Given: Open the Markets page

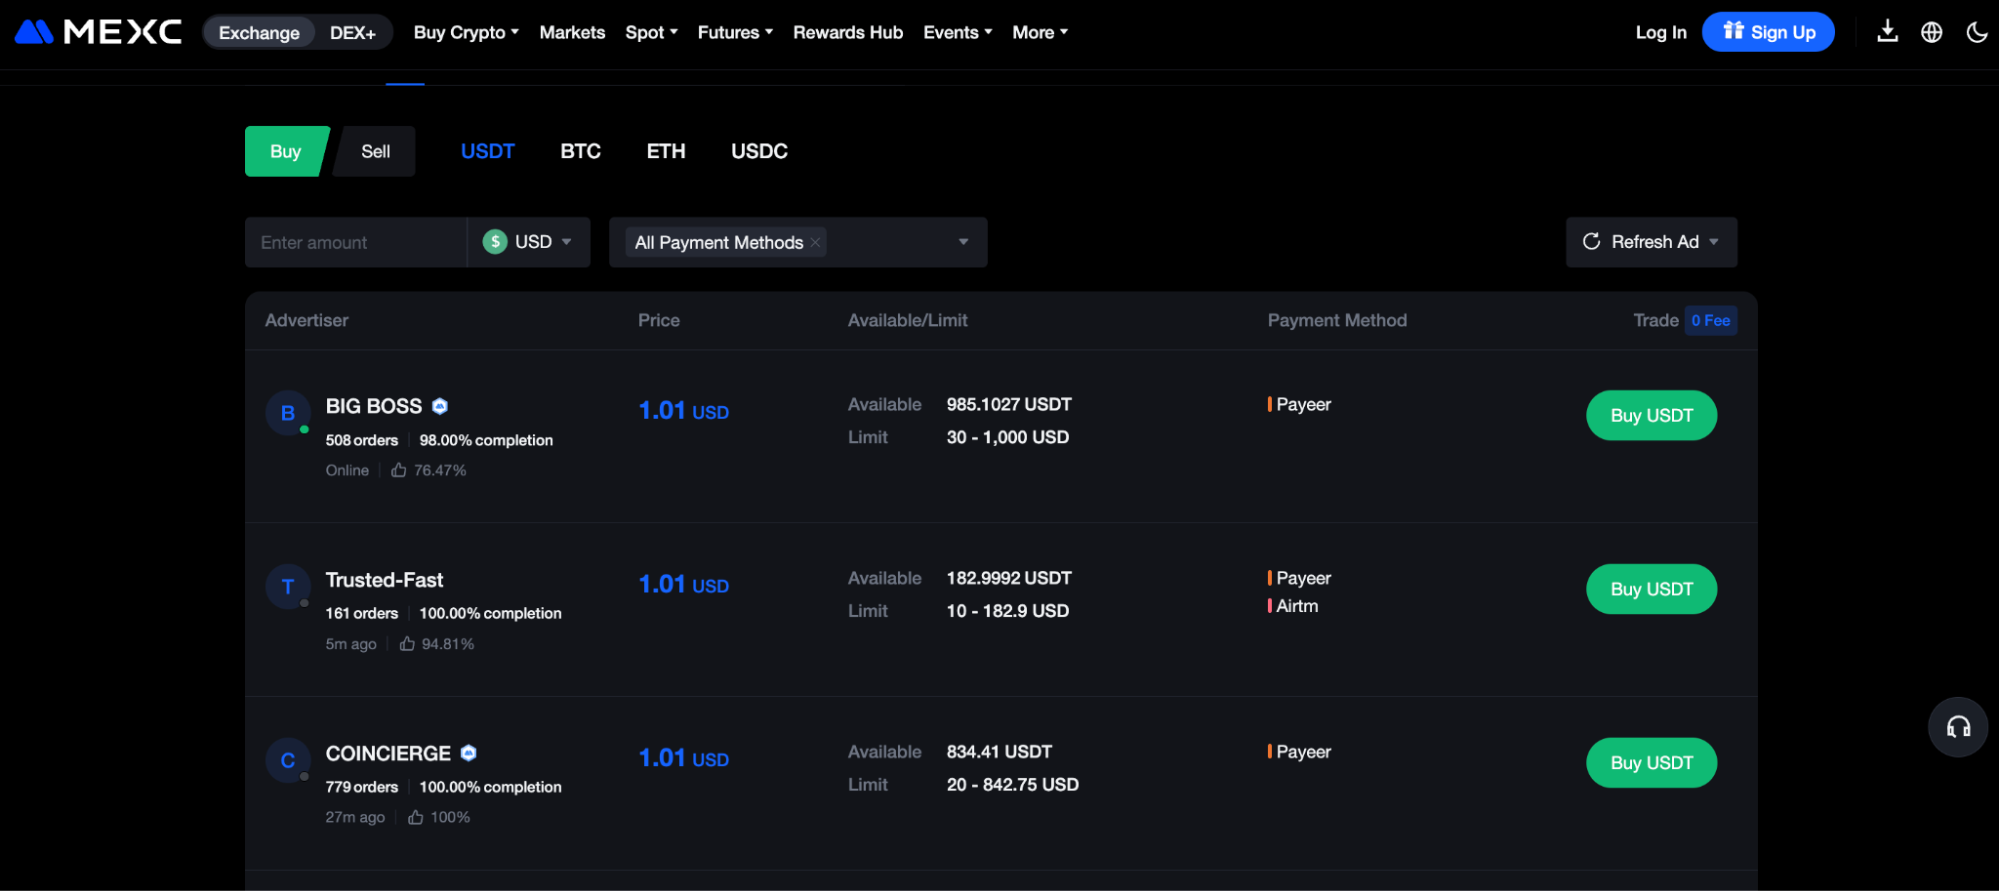Looking at the screenshot, I should coord(572,32).
